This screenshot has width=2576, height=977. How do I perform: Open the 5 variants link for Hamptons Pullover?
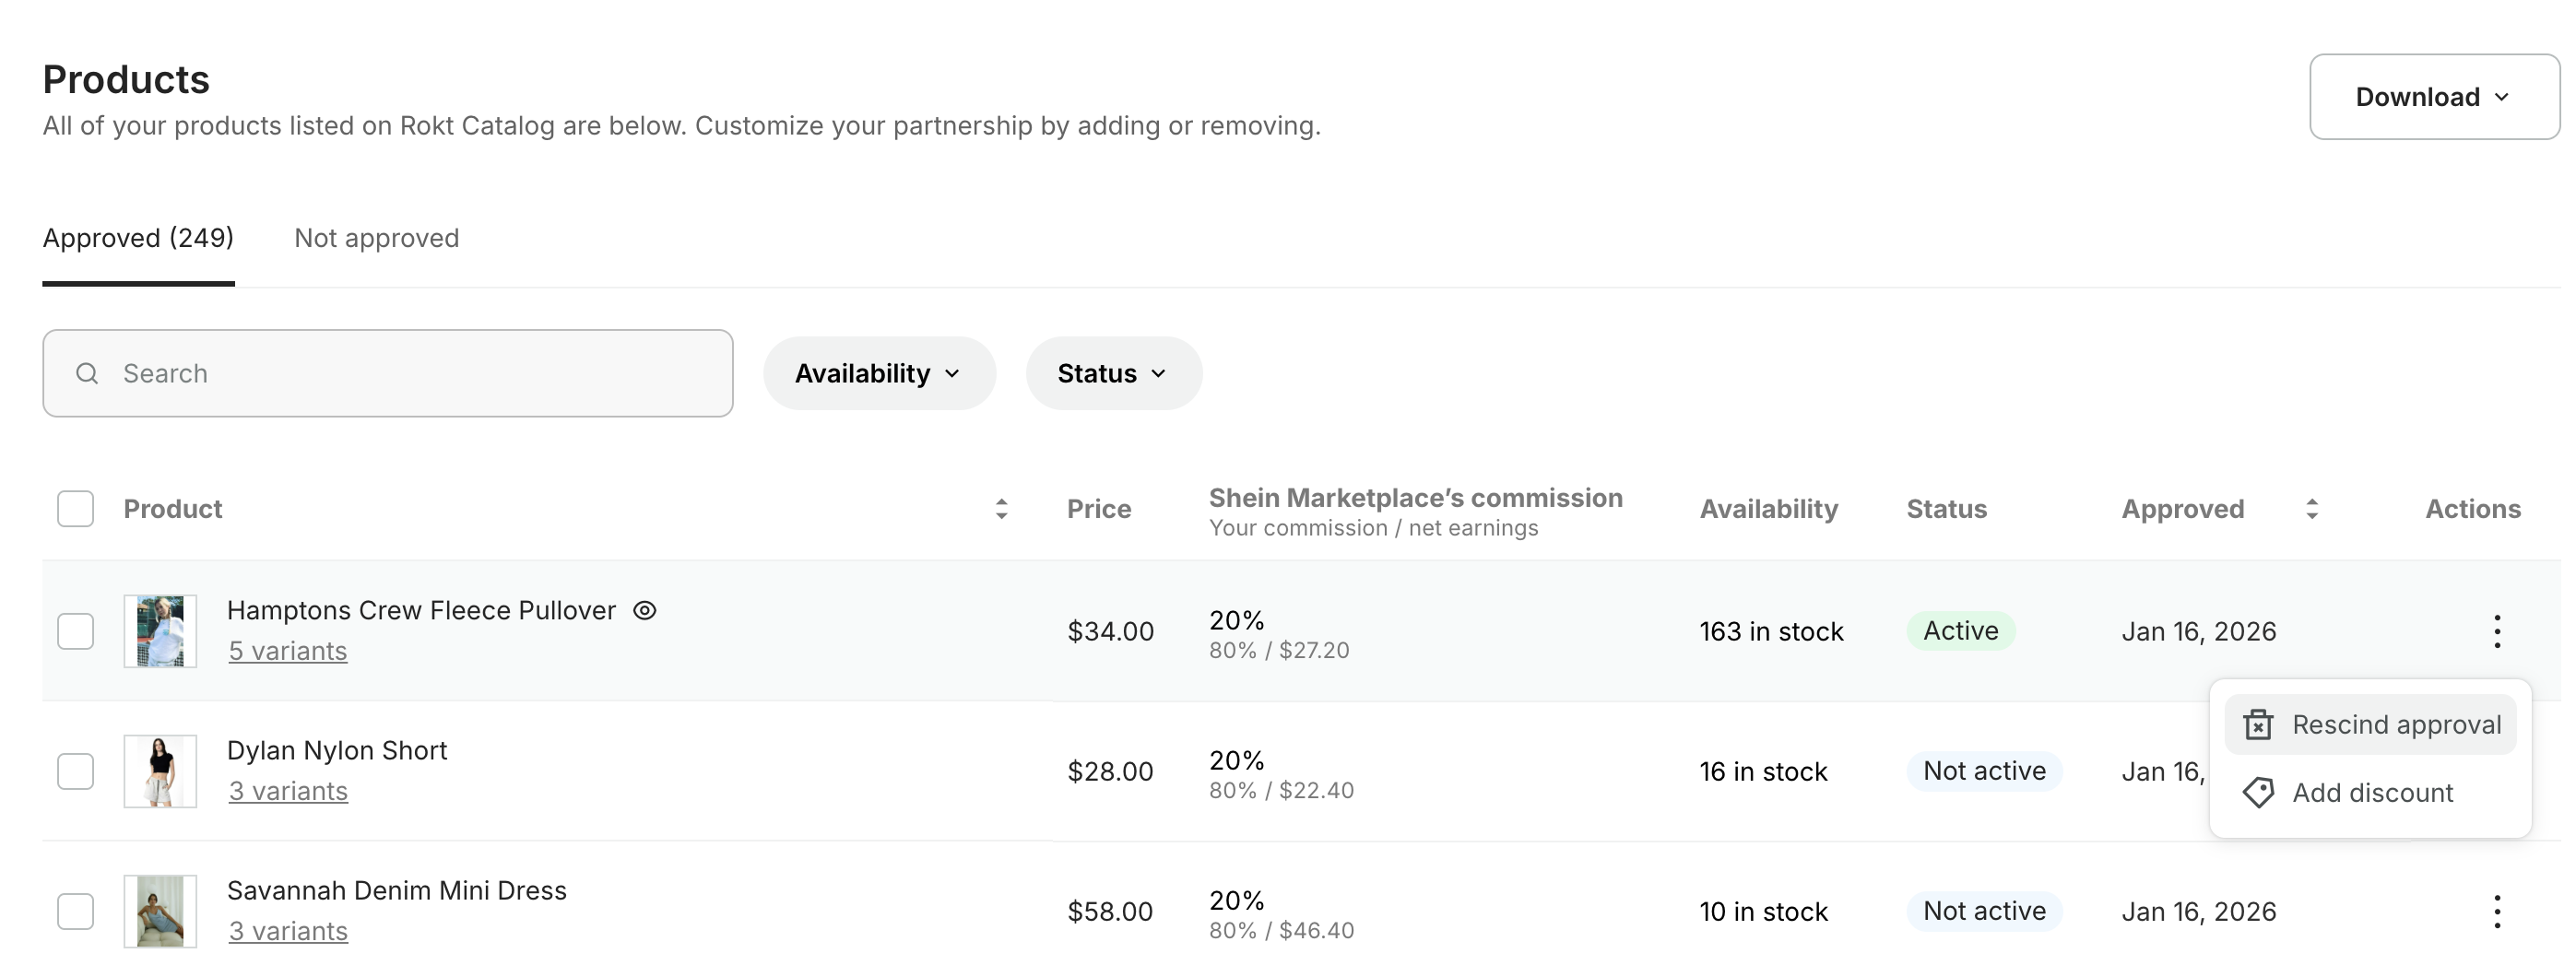pyautogui.click(x=288, y=651)
